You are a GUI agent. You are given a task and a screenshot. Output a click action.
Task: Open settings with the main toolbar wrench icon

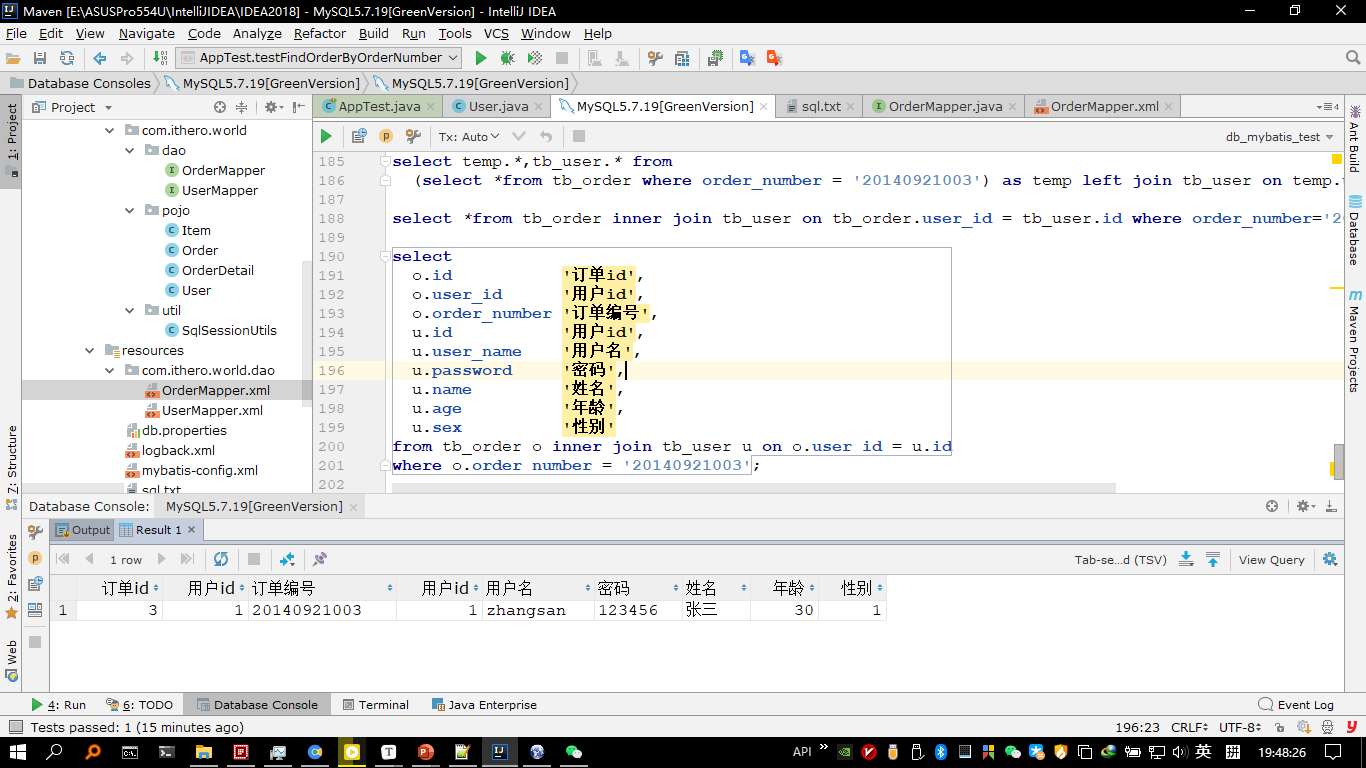point(655,58)
